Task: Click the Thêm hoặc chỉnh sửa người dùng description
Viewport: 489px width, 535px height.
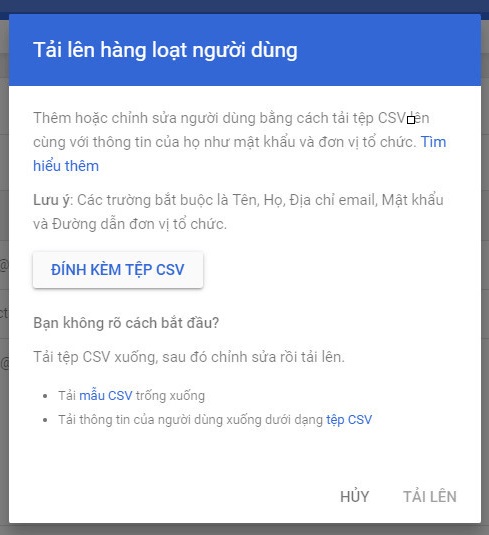Action: pos(239,142)
